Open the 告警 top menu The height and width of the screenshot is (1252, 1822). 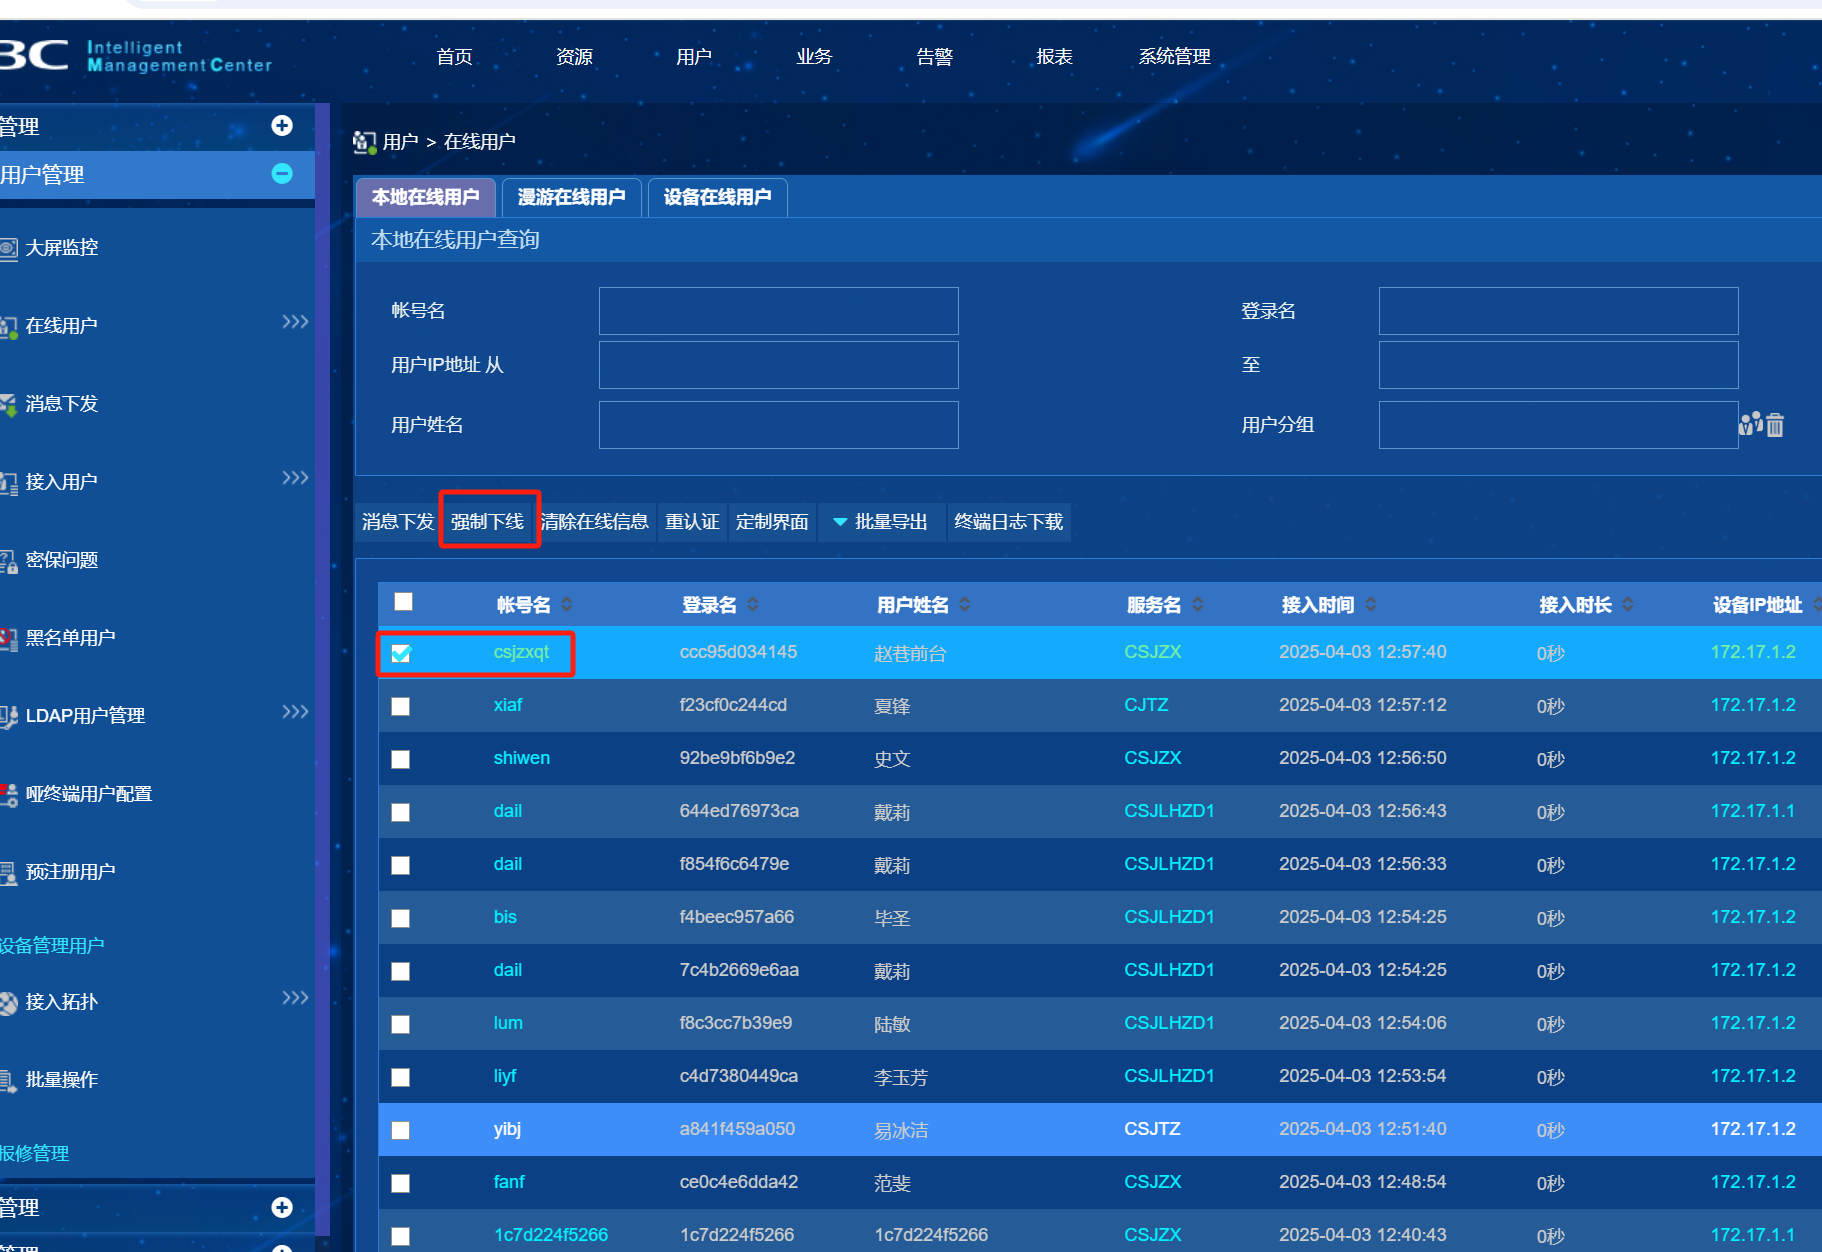[934, 57]
